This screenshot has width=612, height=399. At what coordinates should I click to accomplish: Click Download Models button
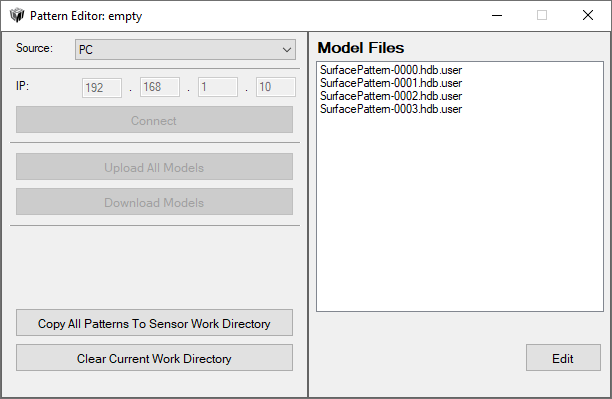[x=154, y=202]
